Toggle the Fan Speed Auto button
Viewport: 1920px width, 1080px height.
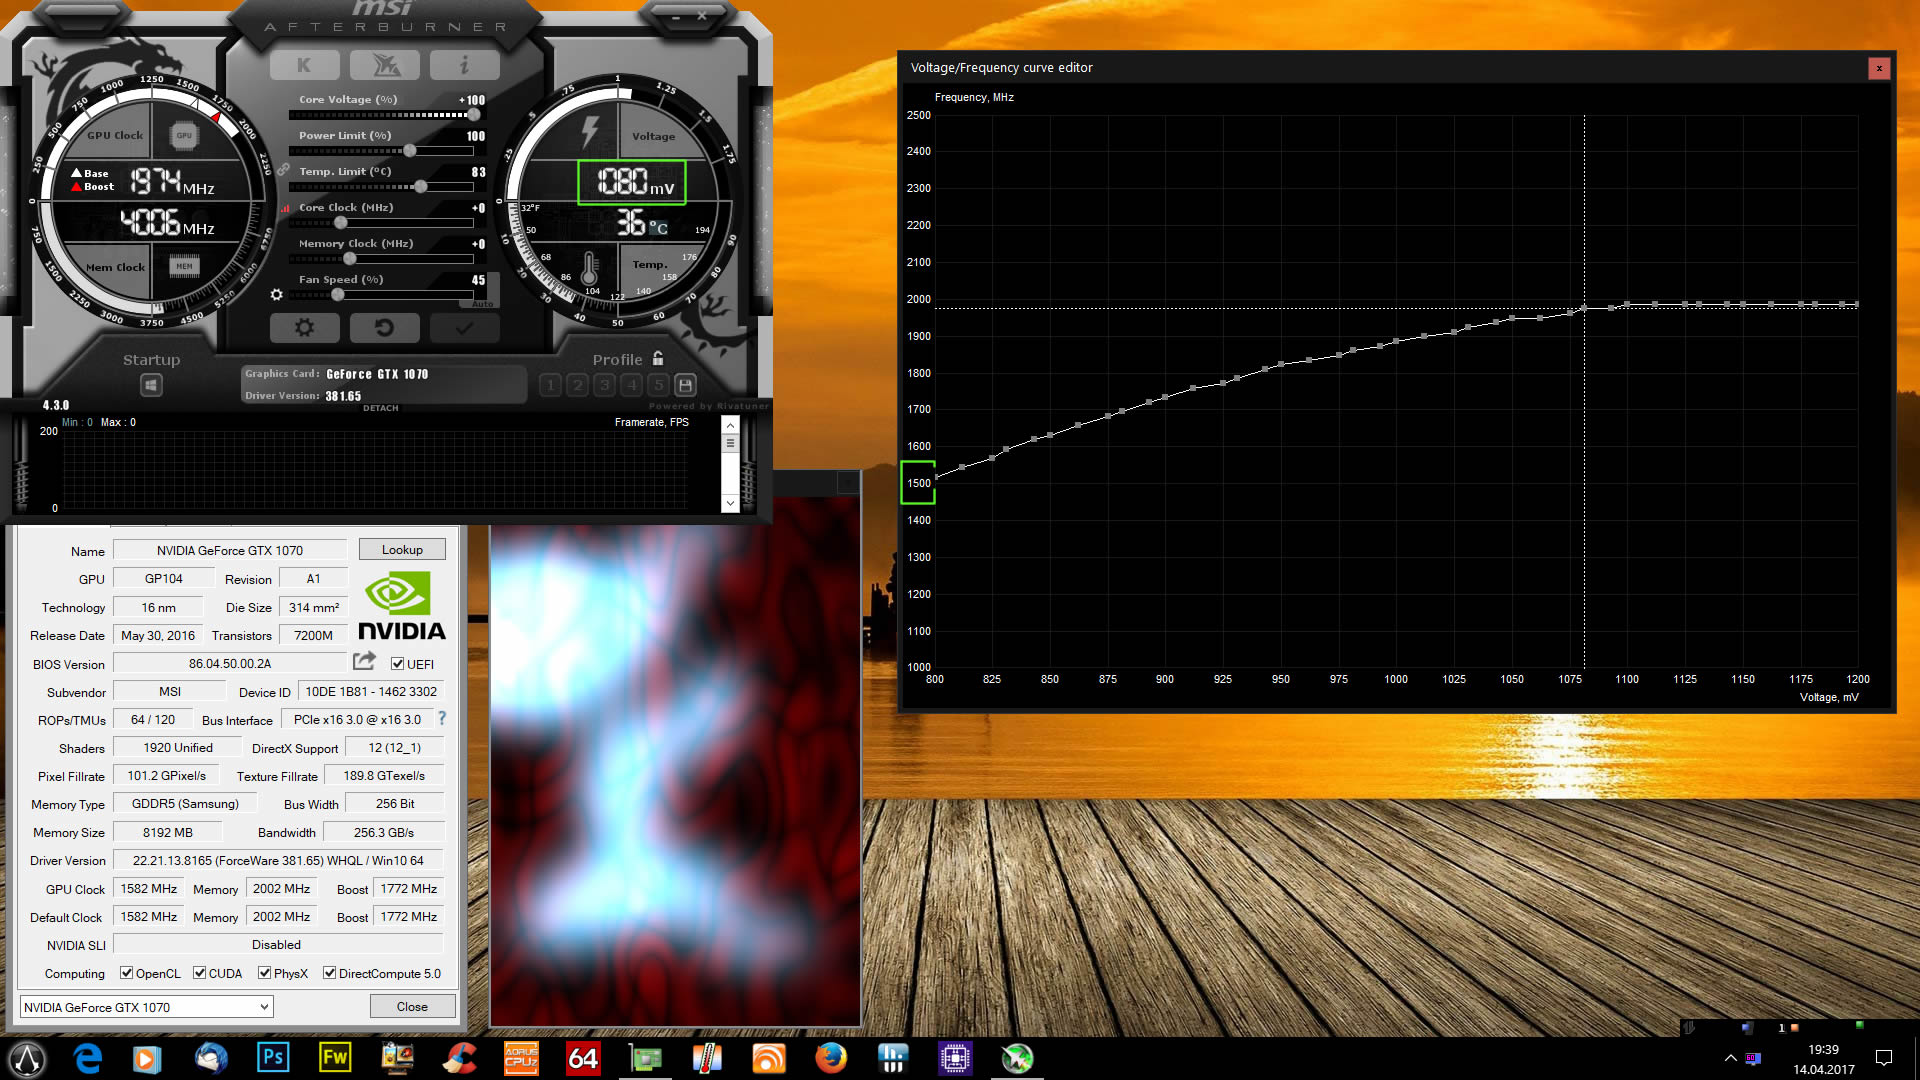[483, 304]
